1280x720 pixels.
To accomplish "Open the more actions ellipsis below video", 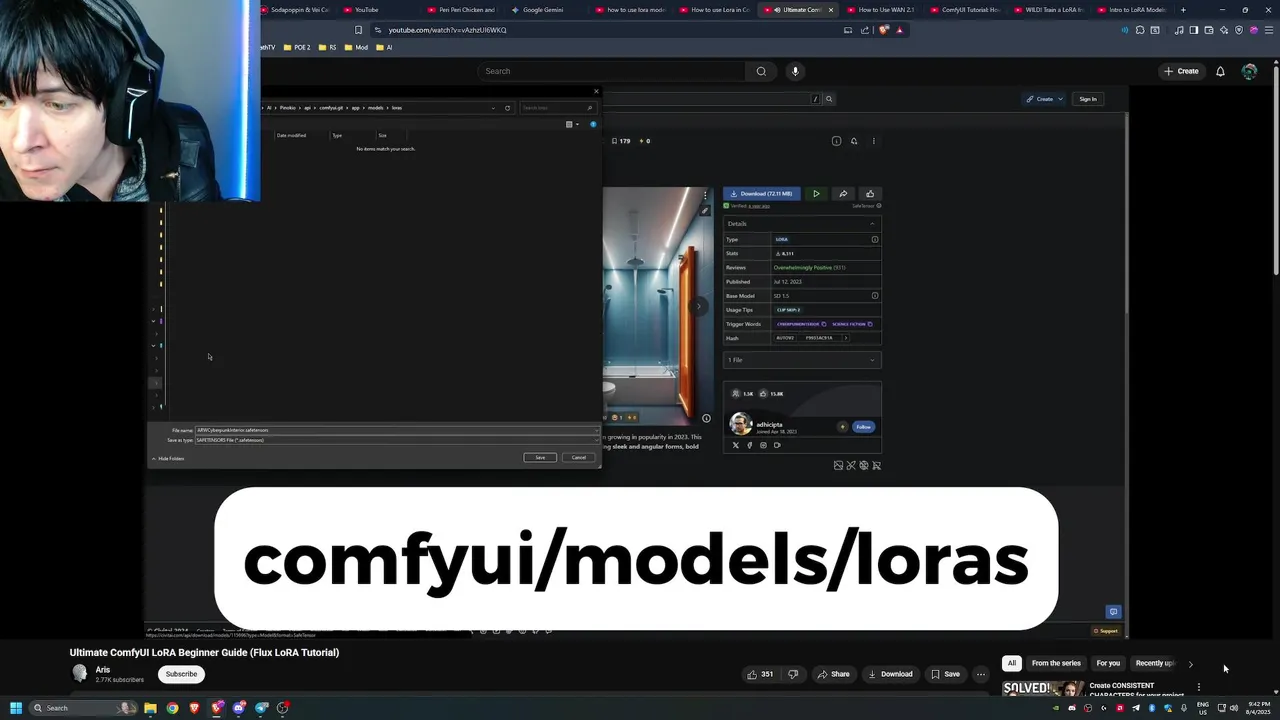I will (x=980, y=674).
